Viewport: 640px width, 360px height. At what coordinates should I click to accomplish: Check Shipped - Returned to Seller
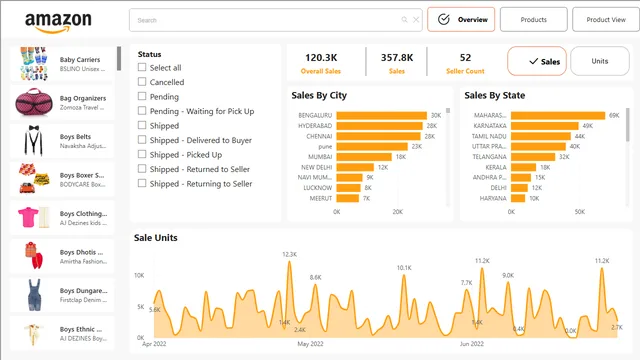click(142, 169)
